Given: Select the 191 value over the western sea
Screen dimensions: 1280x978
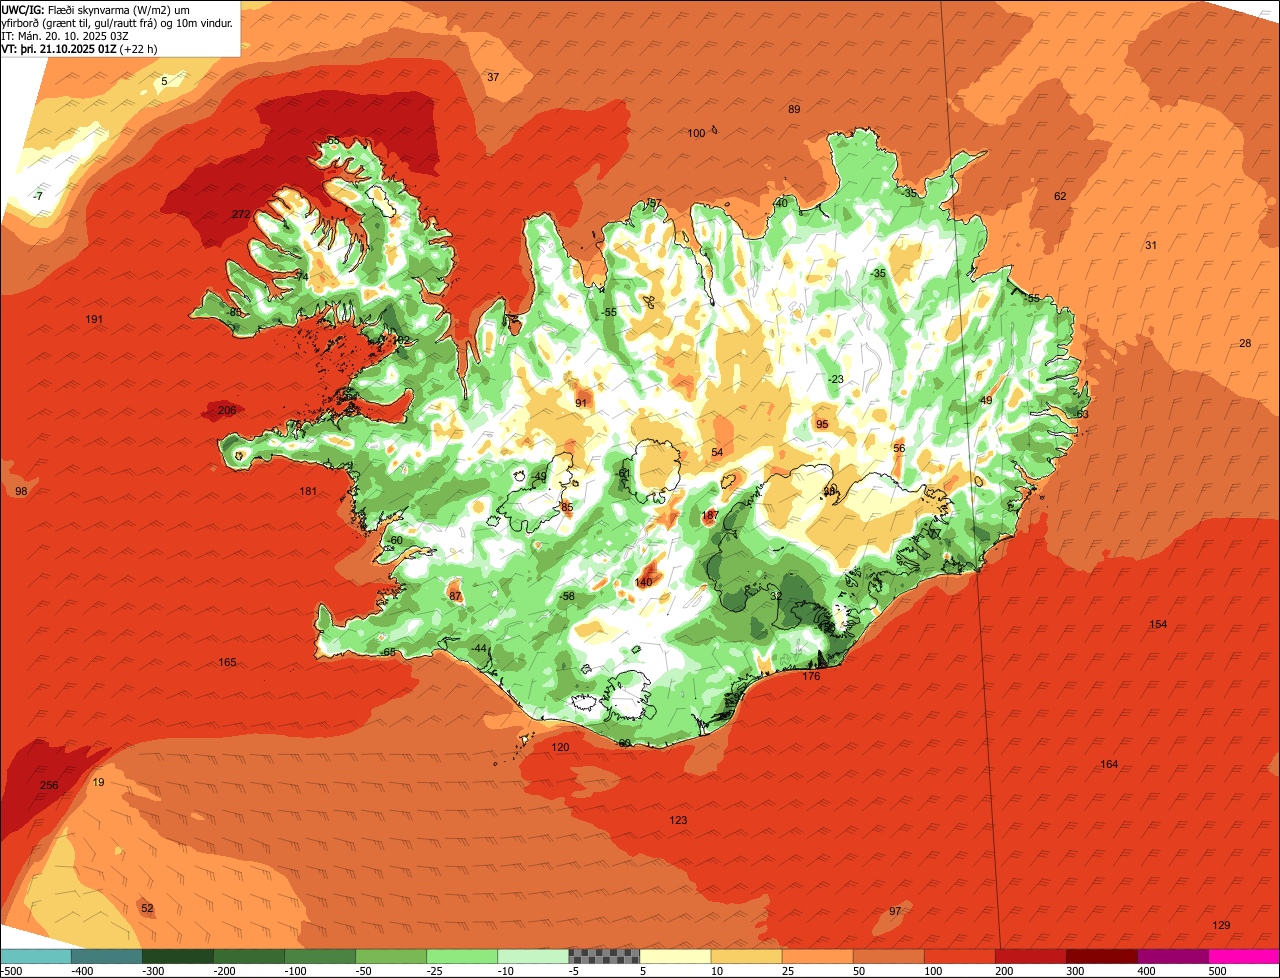Looking at the screenshot, I should [x=94, y=320].
